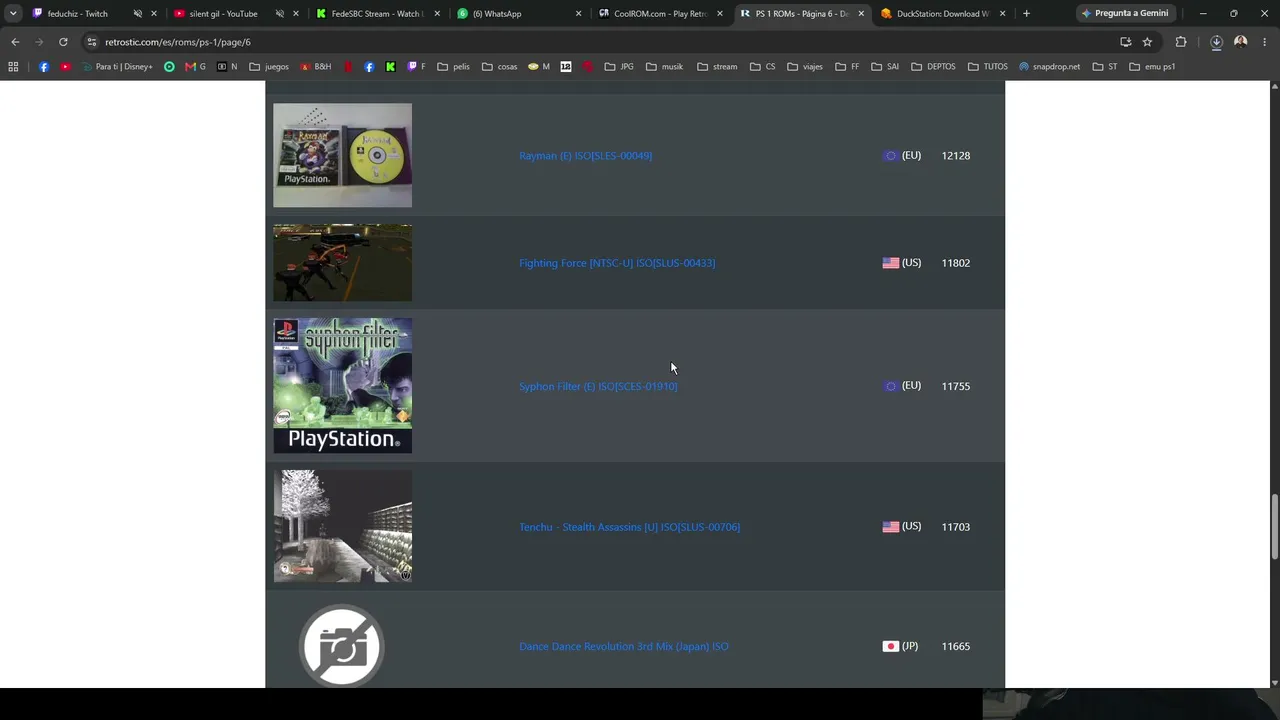1280x720 pixels.
Task: Open the TUTOS bookmarks folder
Action: tap(988, 67)
